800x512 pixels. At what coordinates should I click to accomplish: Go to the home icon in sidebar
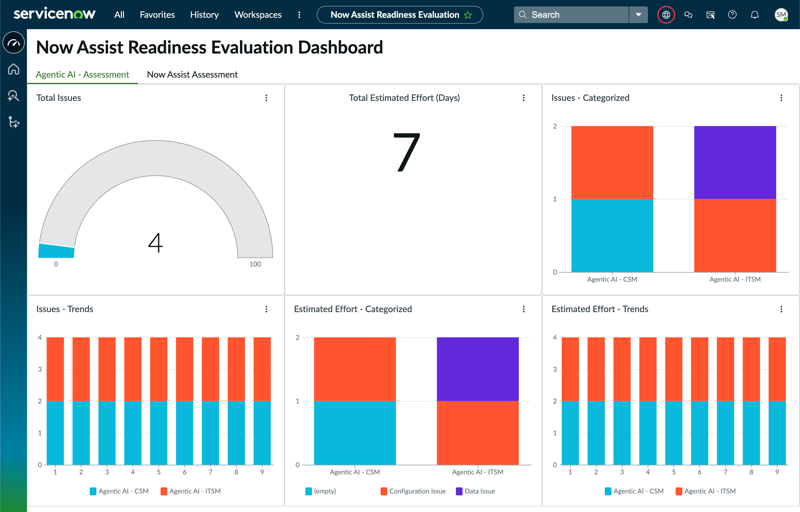tap(14, 69)
